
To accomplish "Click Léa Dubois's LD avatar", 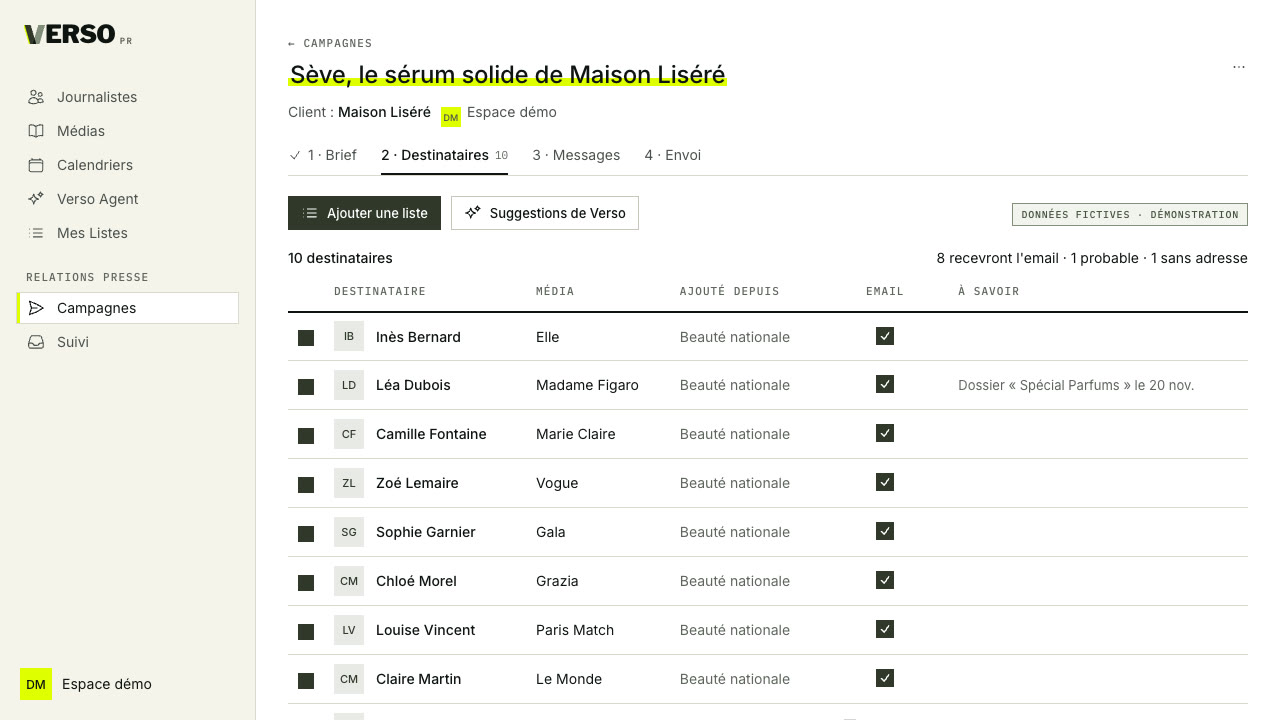I will click(x=349, y=385).
